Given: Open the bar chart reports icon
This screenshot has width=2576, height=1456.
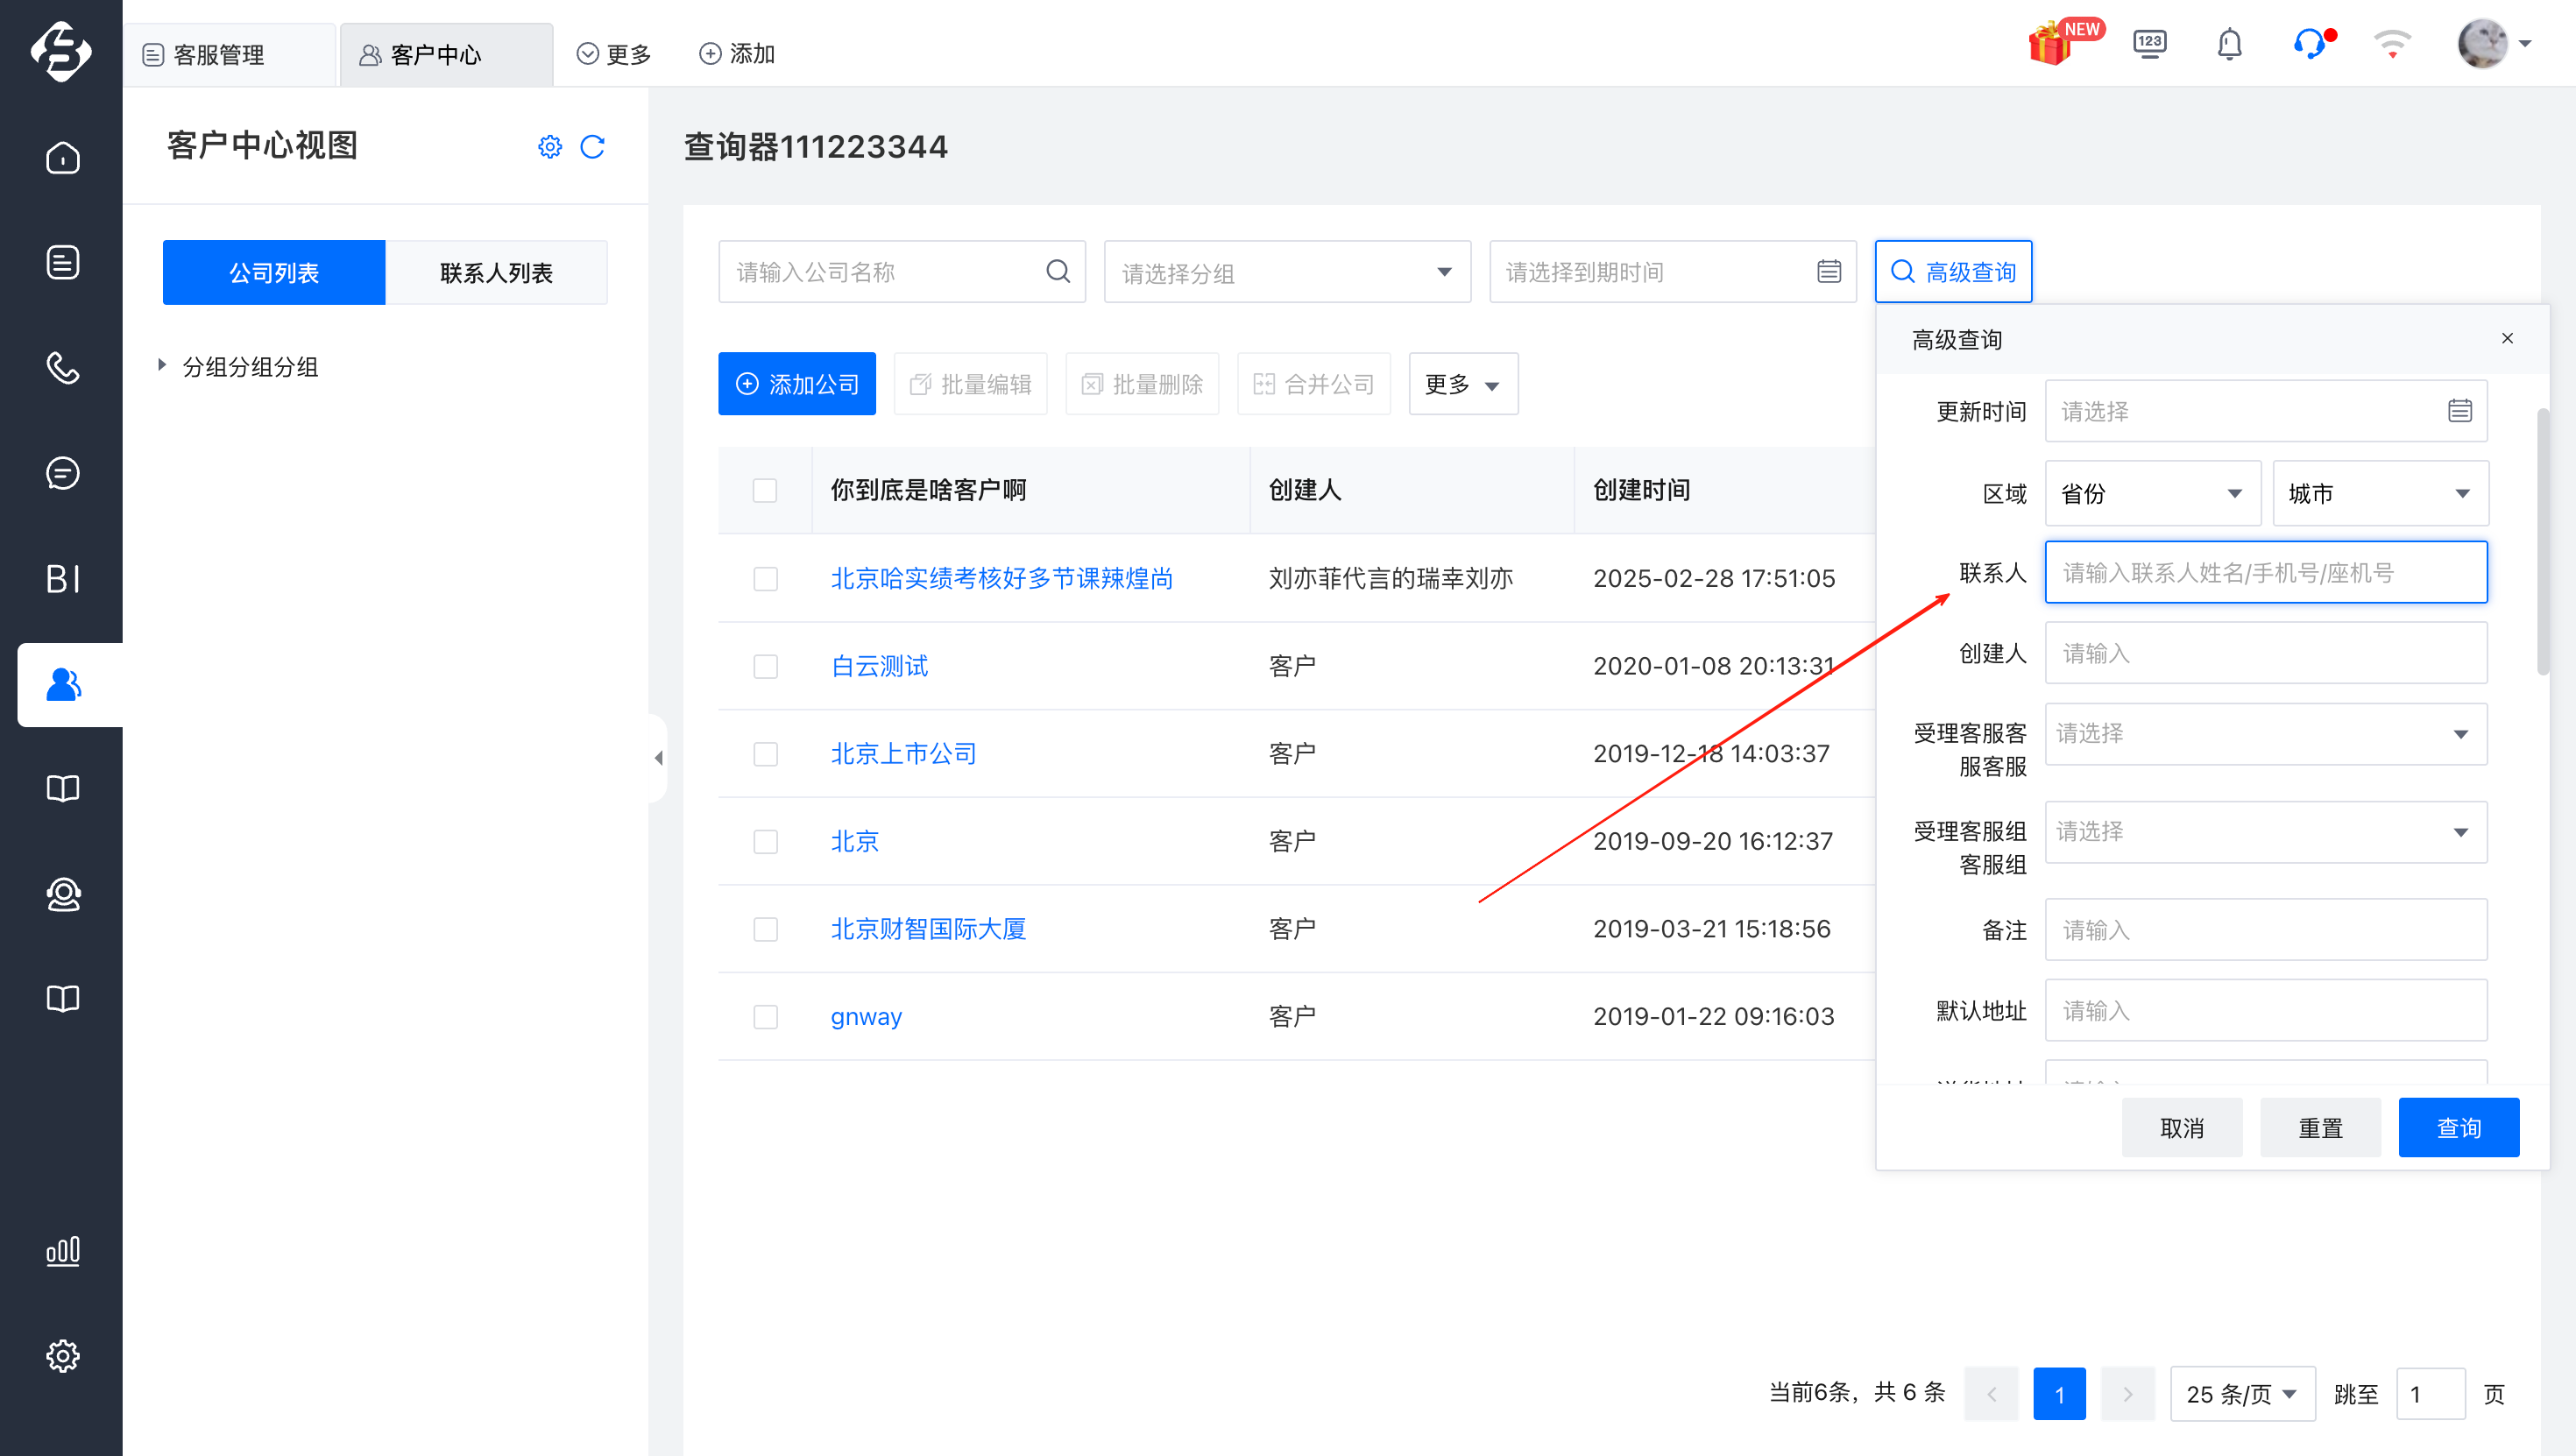Looking at the screenshot, I should [x=62, y=1250].
